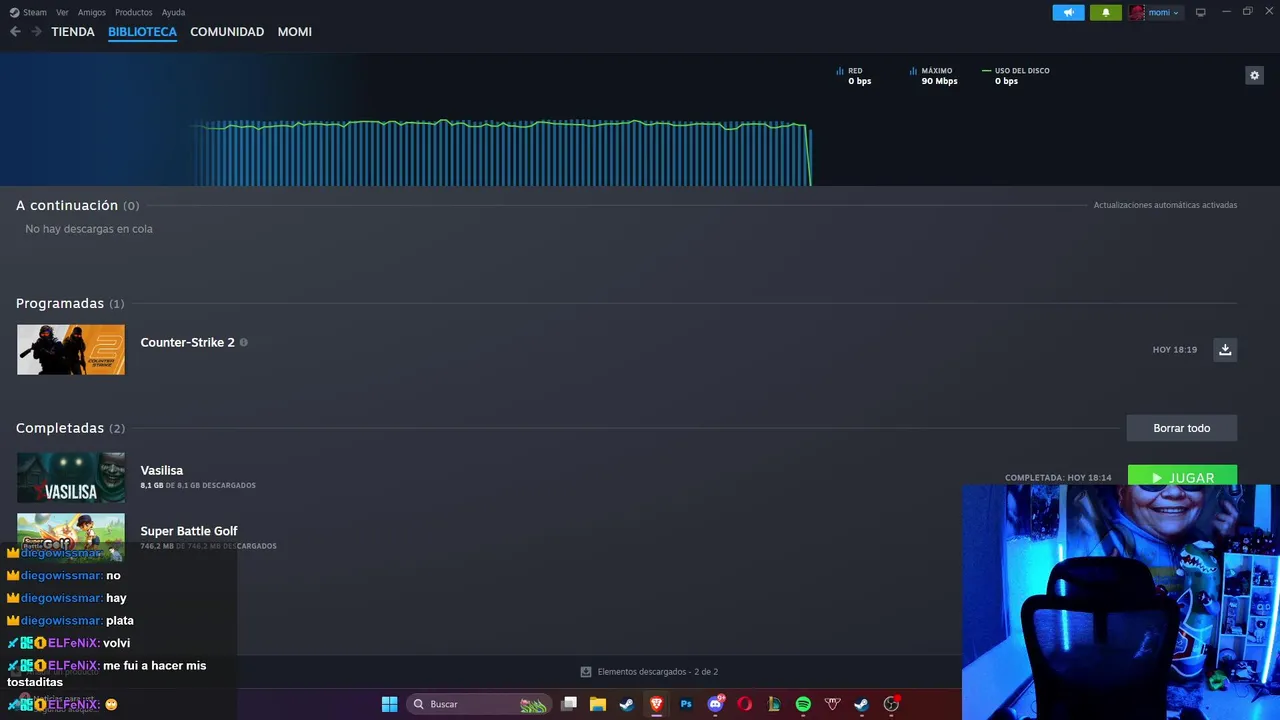Go back with the left arrow
Viewport: 1280px width, 720px height.
tap(15, 32)
